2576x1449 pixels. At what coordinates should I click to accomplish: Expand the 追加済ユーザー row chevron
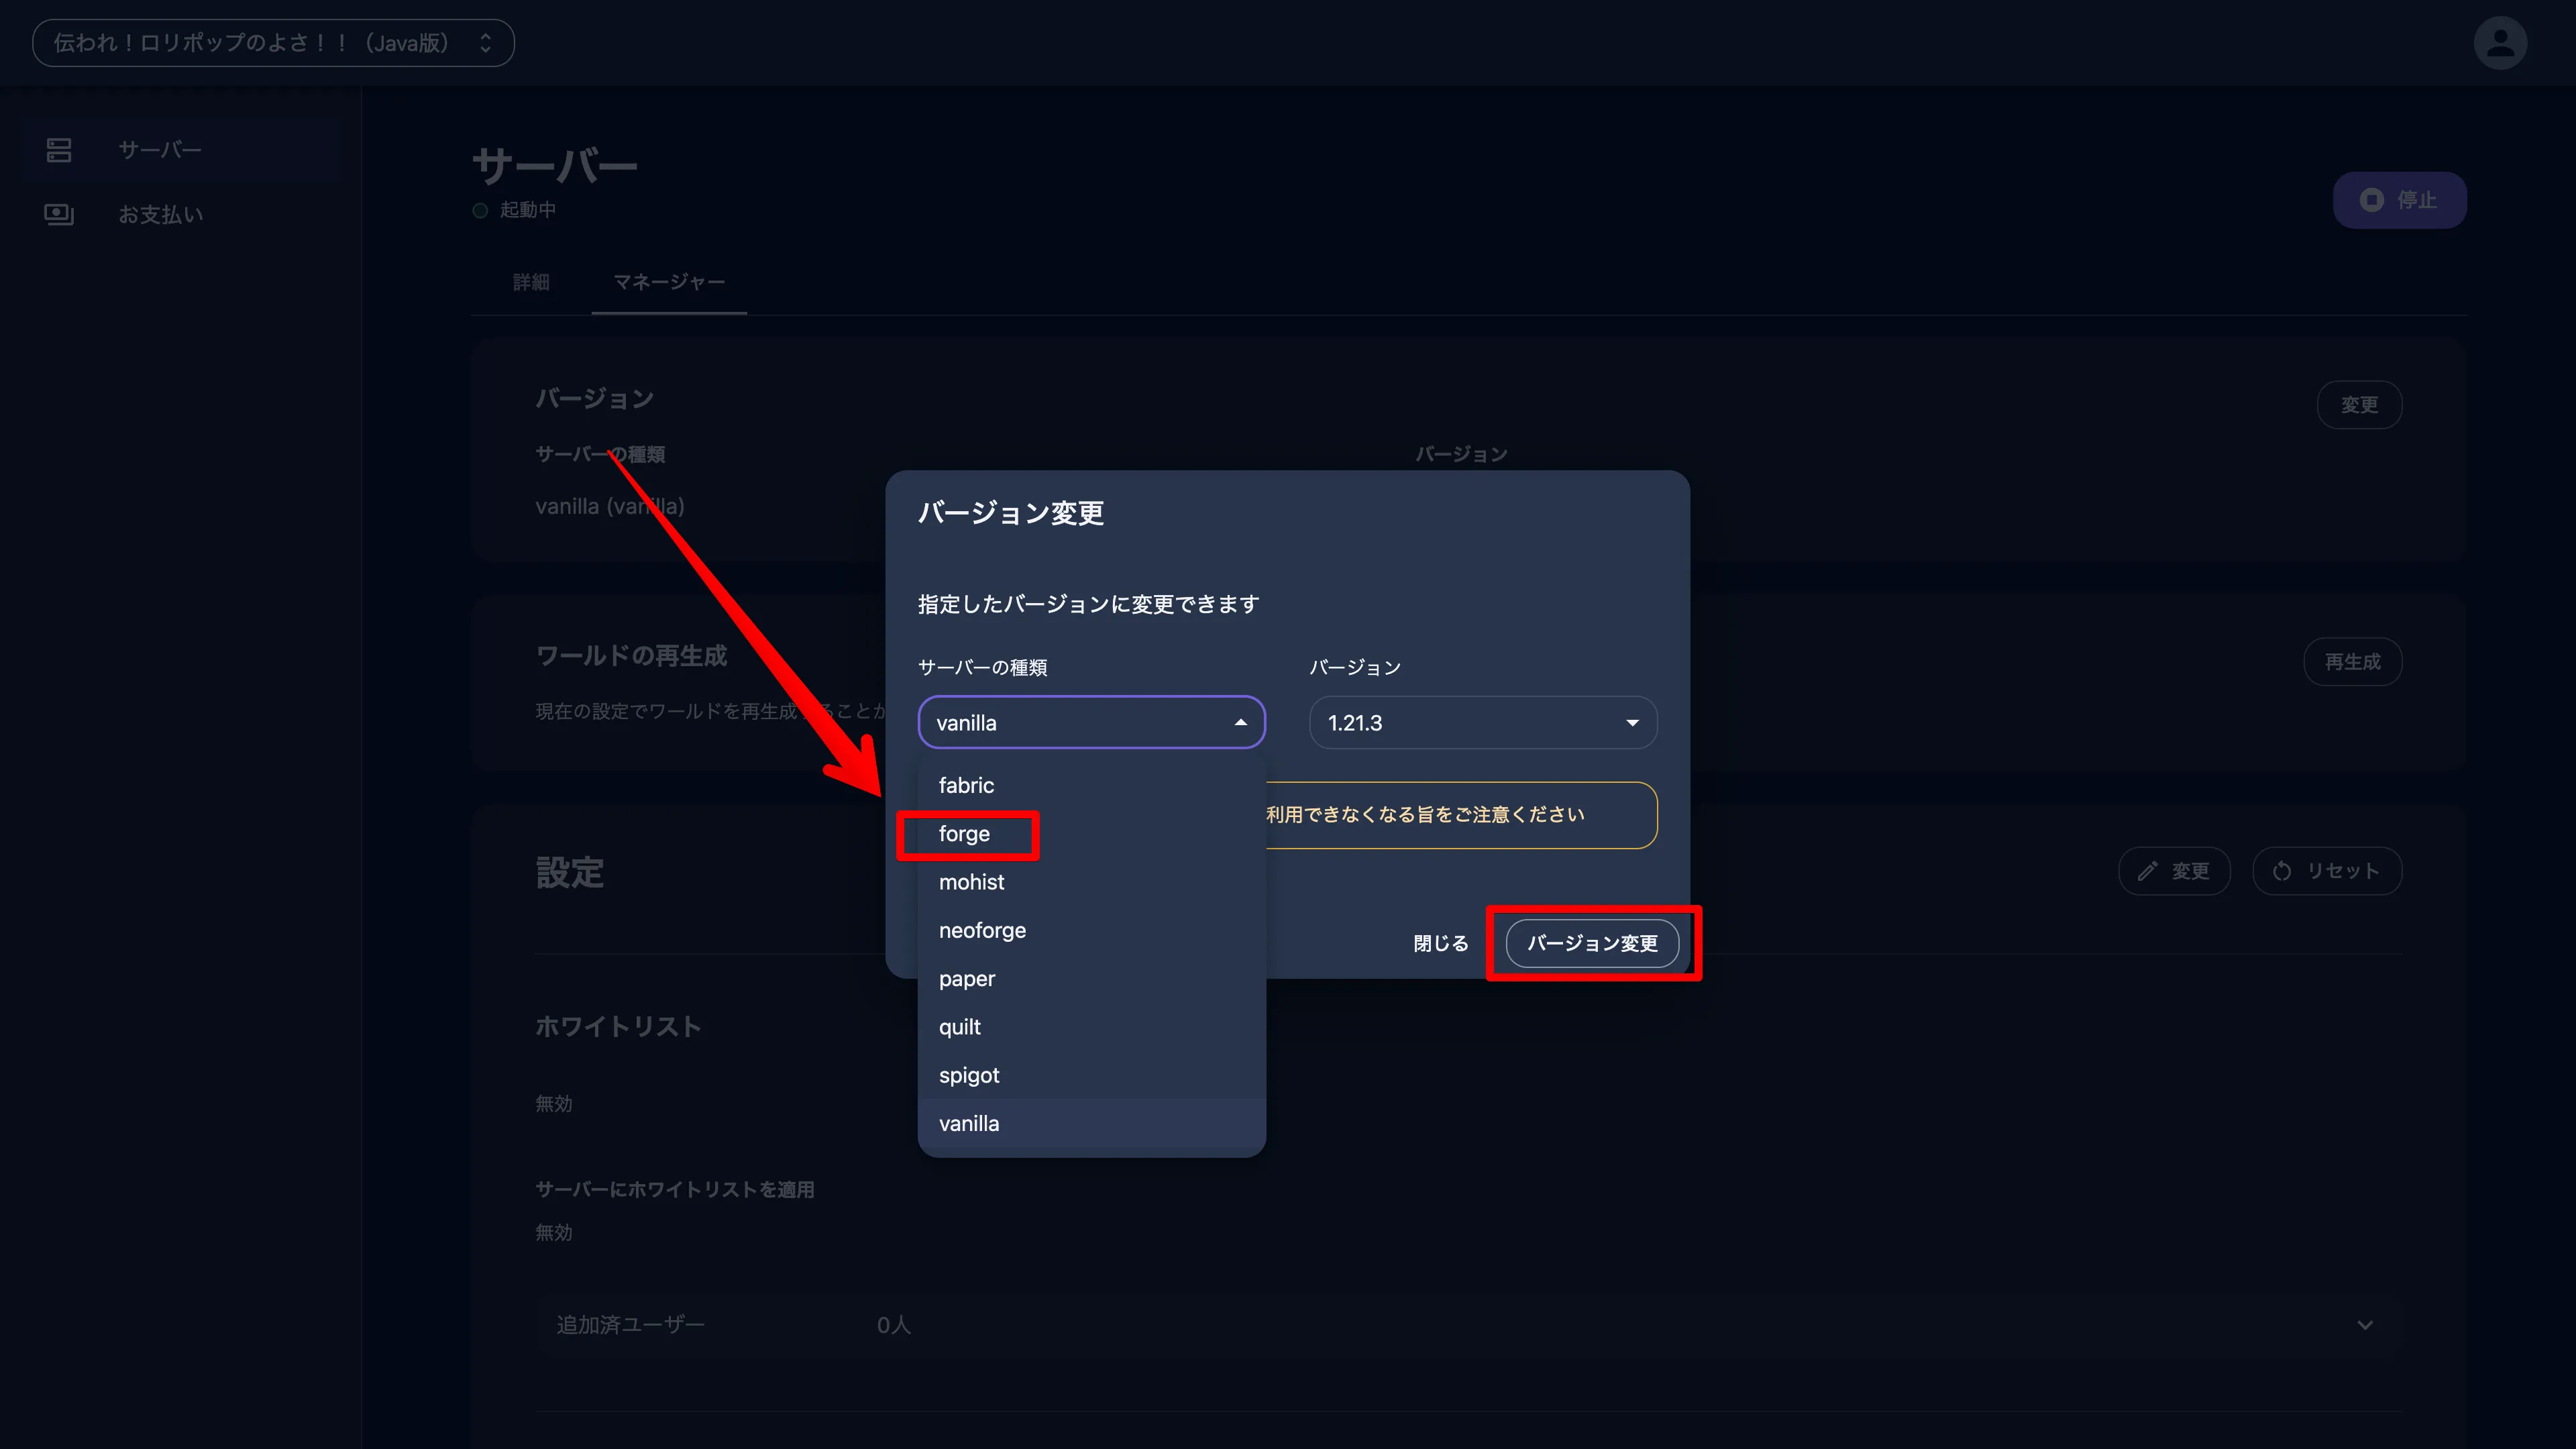(2365, 1325)
